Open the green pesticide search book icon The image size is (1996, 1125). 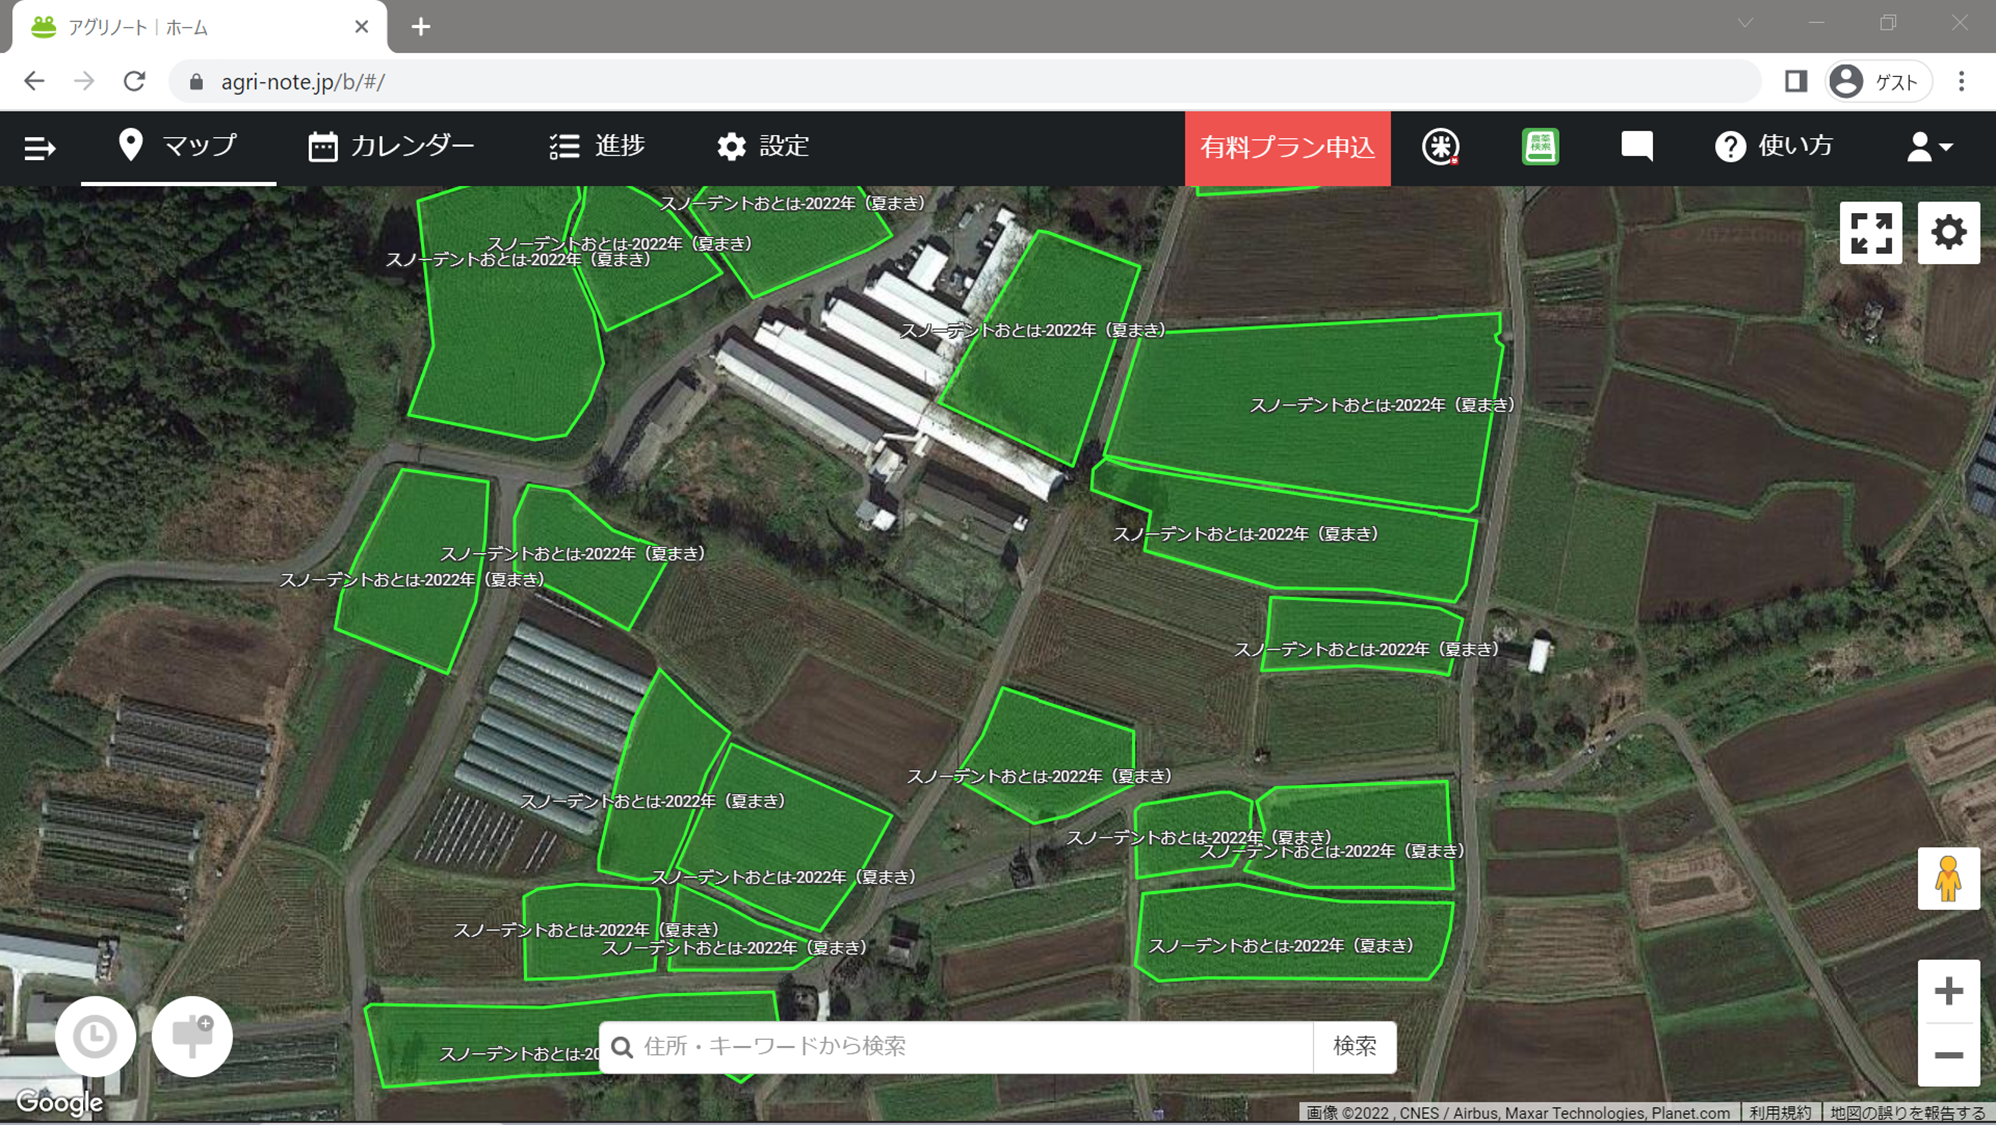point(1540,147)
